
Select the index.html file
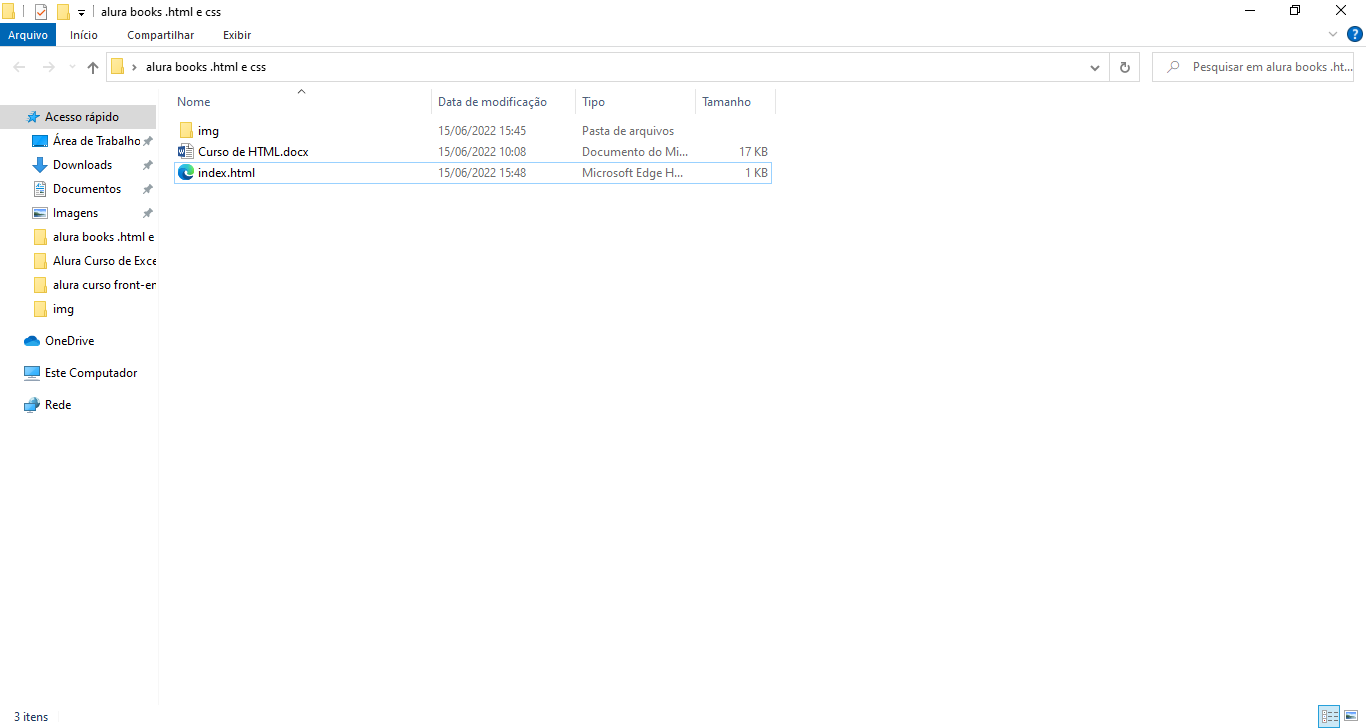click(x=472, y=173)
